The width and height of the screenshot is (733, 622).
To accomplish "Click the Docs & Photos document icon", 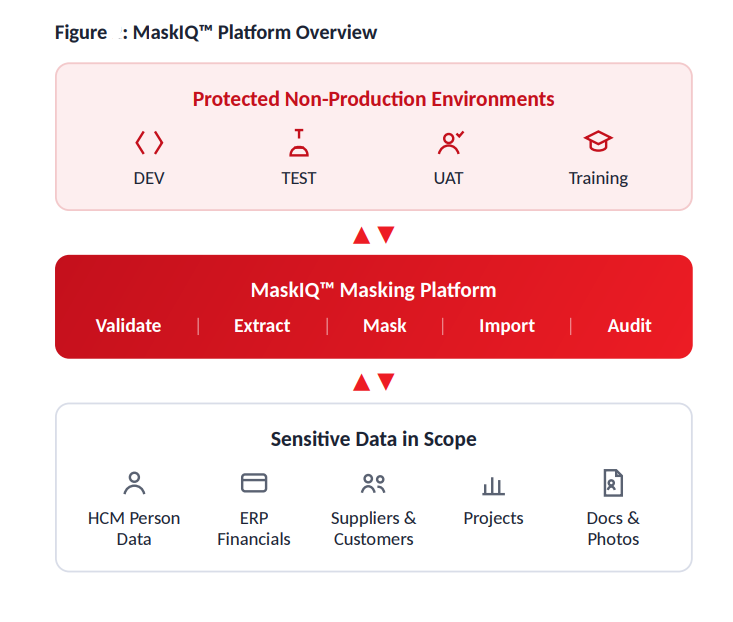I will pyautogui.click(x=613, y=483).
